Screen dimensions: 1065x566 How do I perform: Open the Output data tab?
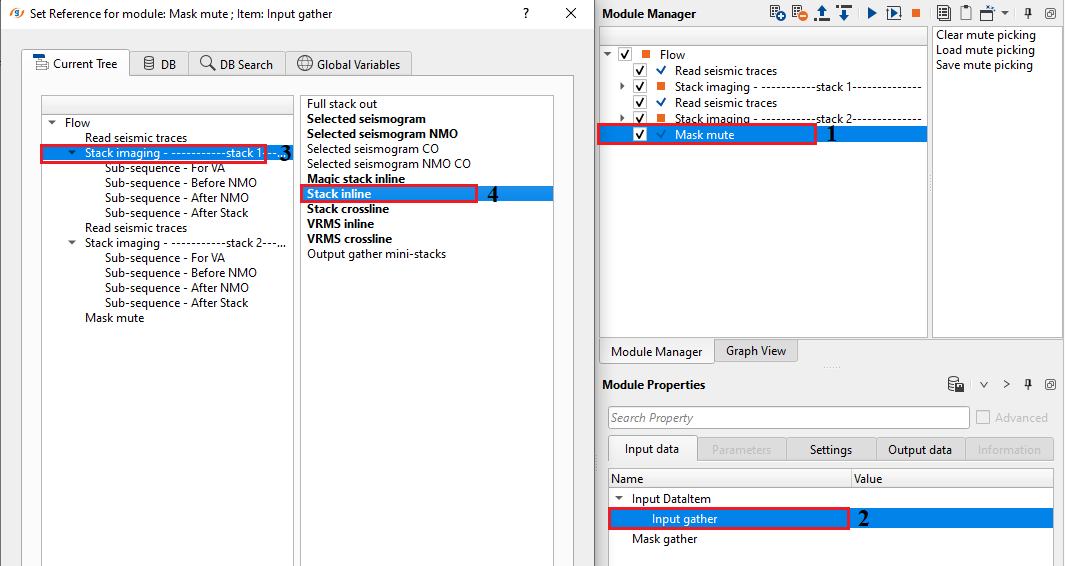click(x=919, y=450)
